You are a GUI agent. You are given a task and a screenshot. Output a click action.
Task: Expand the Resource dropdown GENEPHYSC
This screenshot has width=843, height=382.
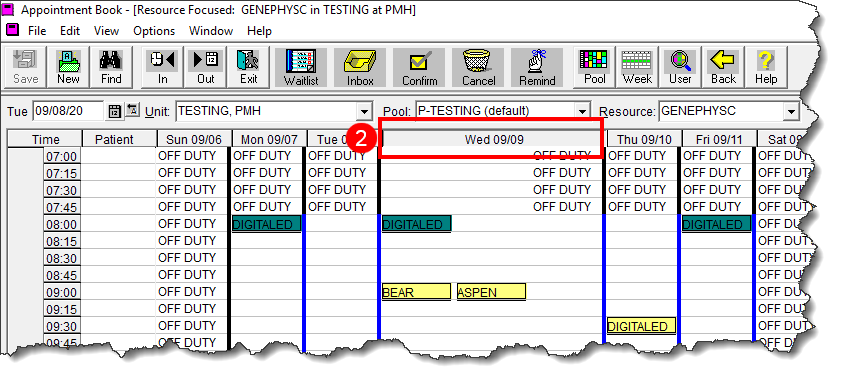click(x=790, y=112)
